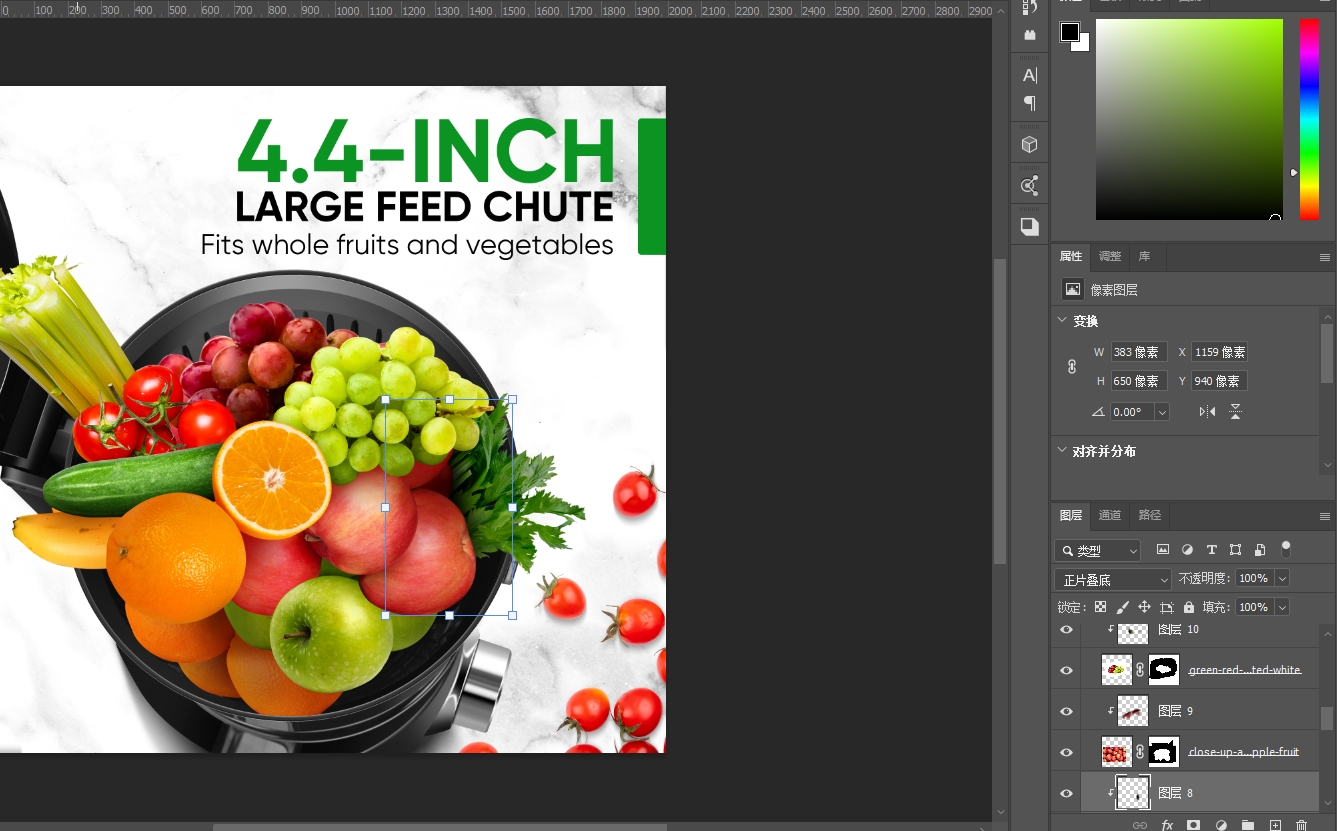
Task: Filter layers by text type icon
Action: [x=1211, y=550]
